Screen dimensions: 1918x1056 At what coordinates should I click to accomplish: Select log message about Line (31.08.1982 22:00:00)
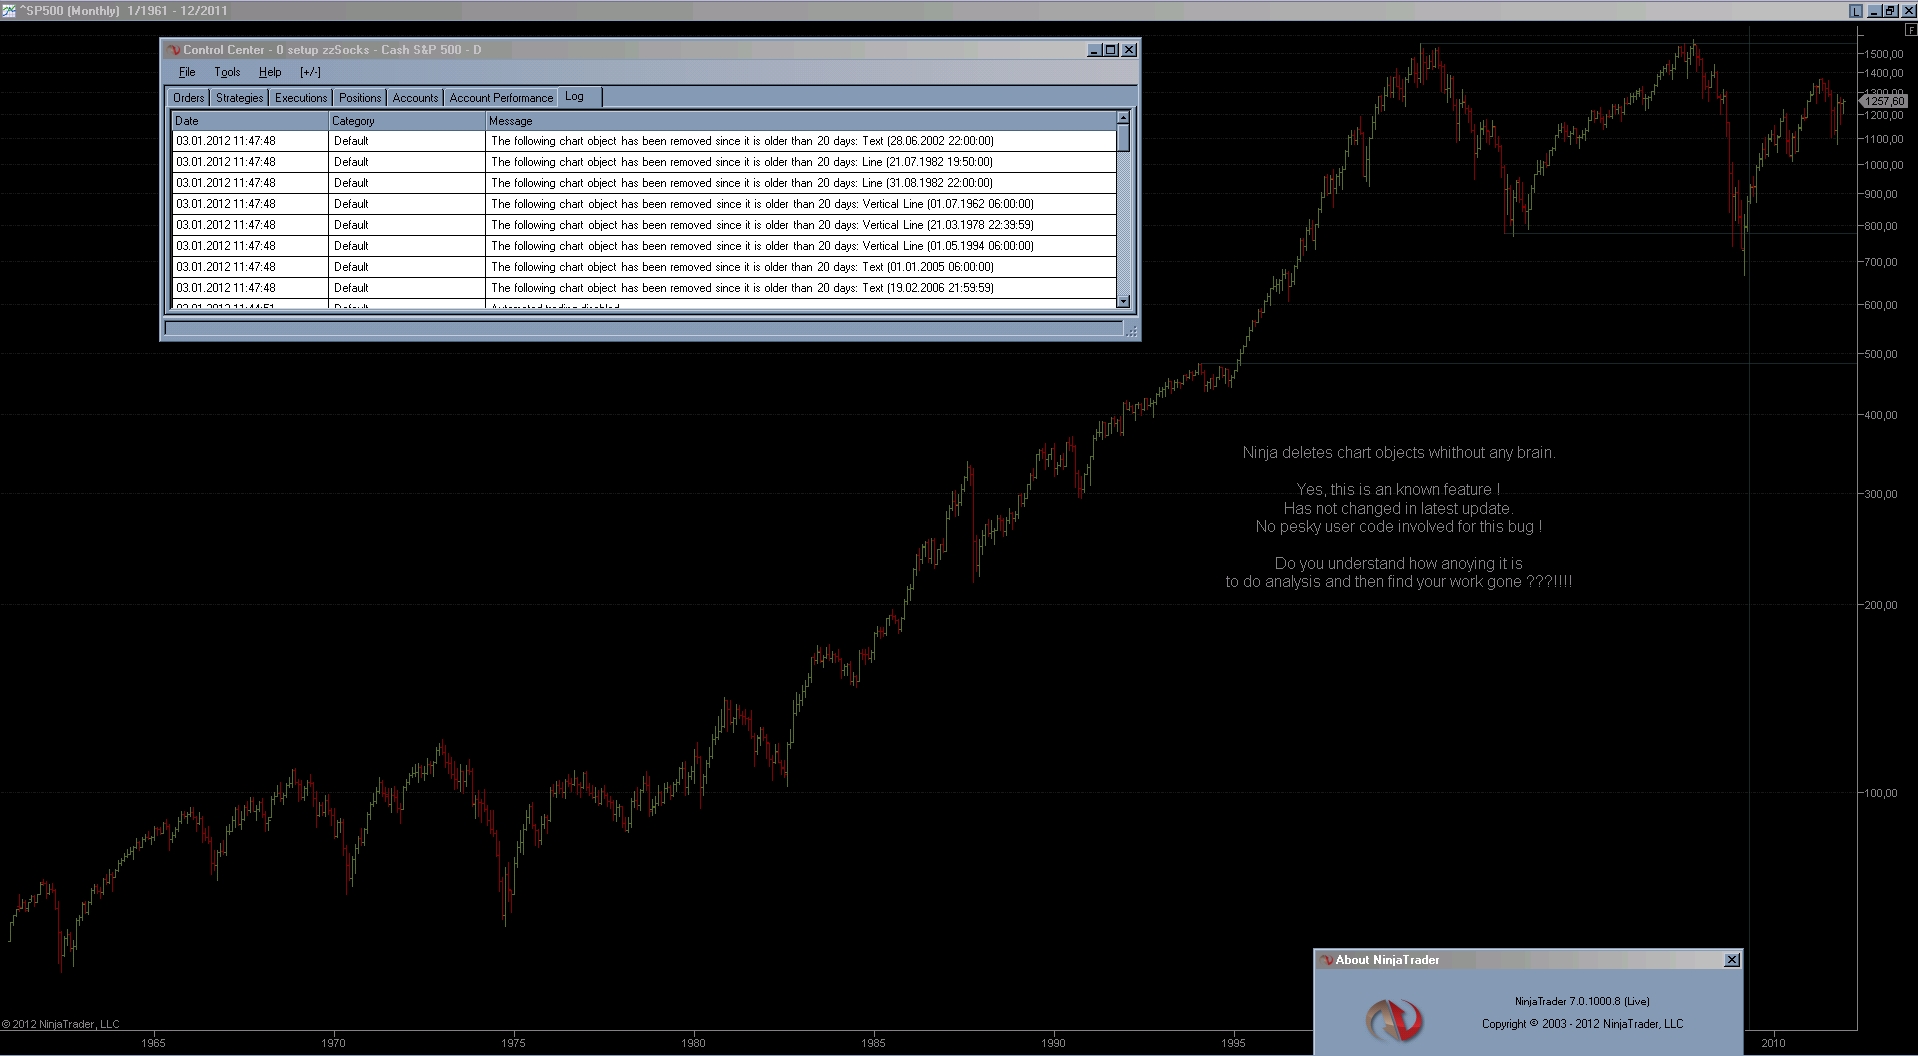(801, 183)
